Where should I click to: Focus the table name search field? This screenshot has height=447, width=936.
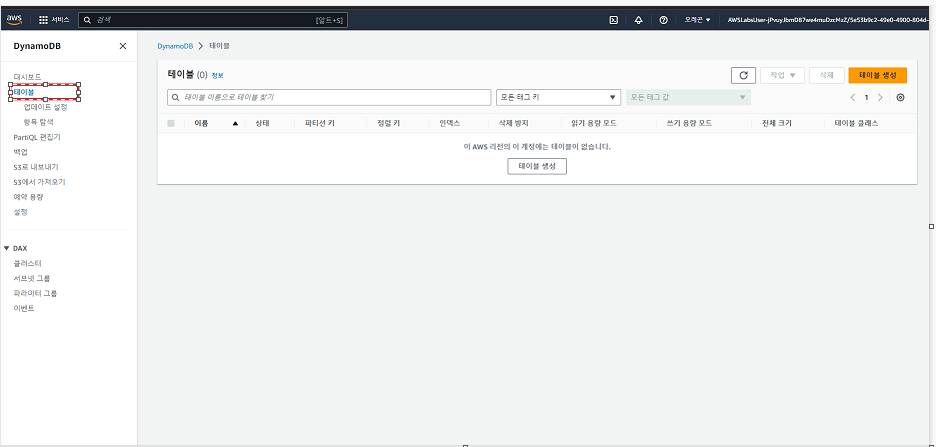pos(329,97)
